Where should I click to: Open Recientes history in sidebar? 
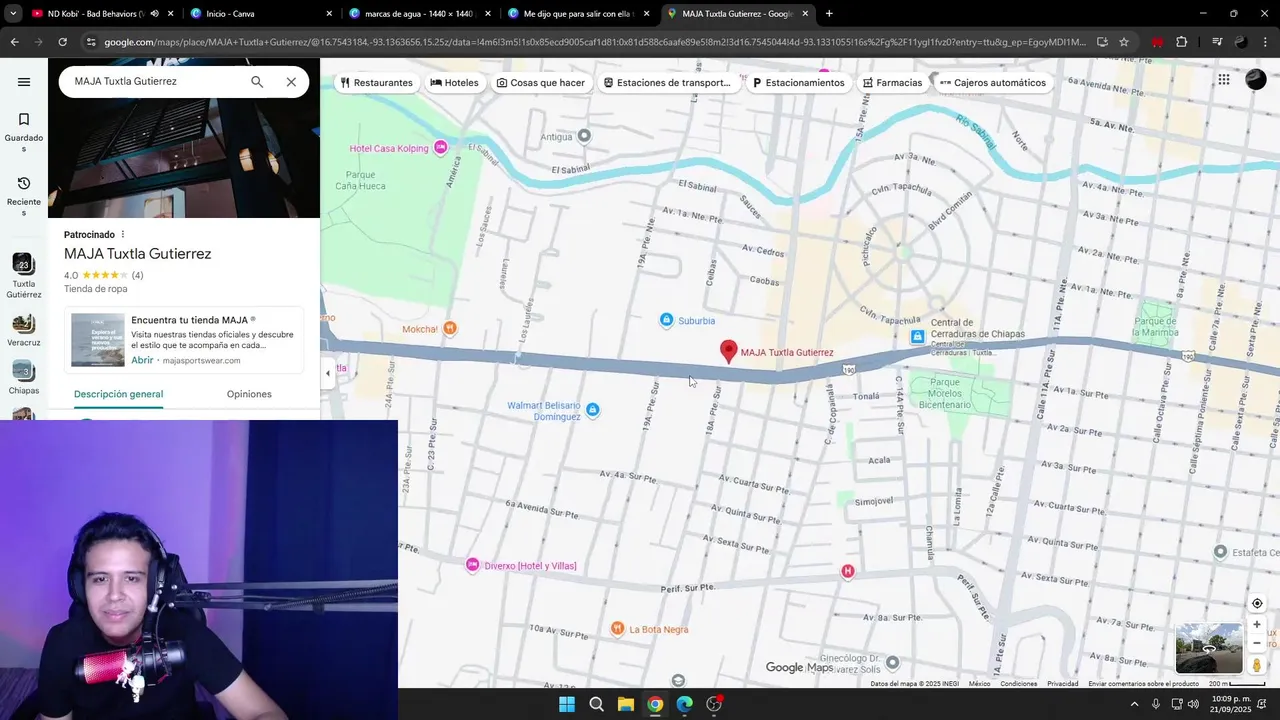(24, 197)
